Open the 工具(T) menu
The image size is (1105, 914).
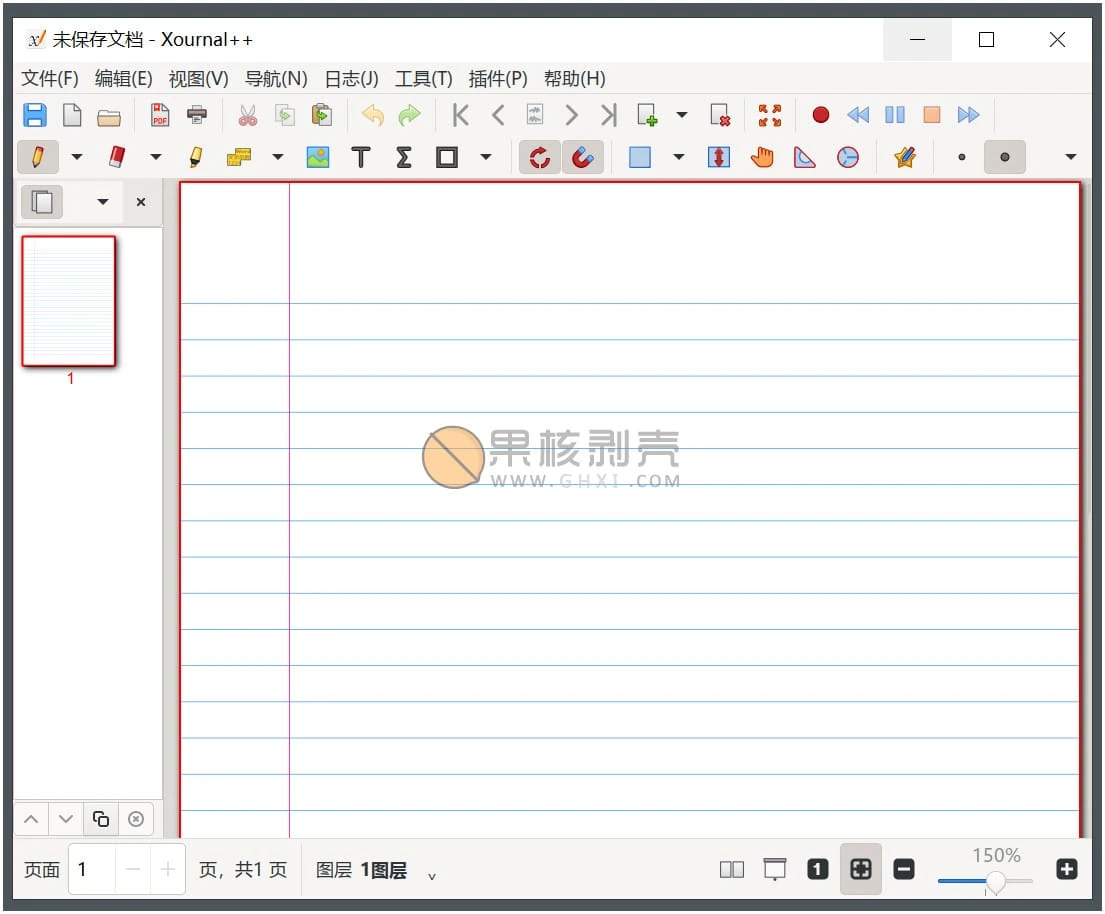click(423, 78)
